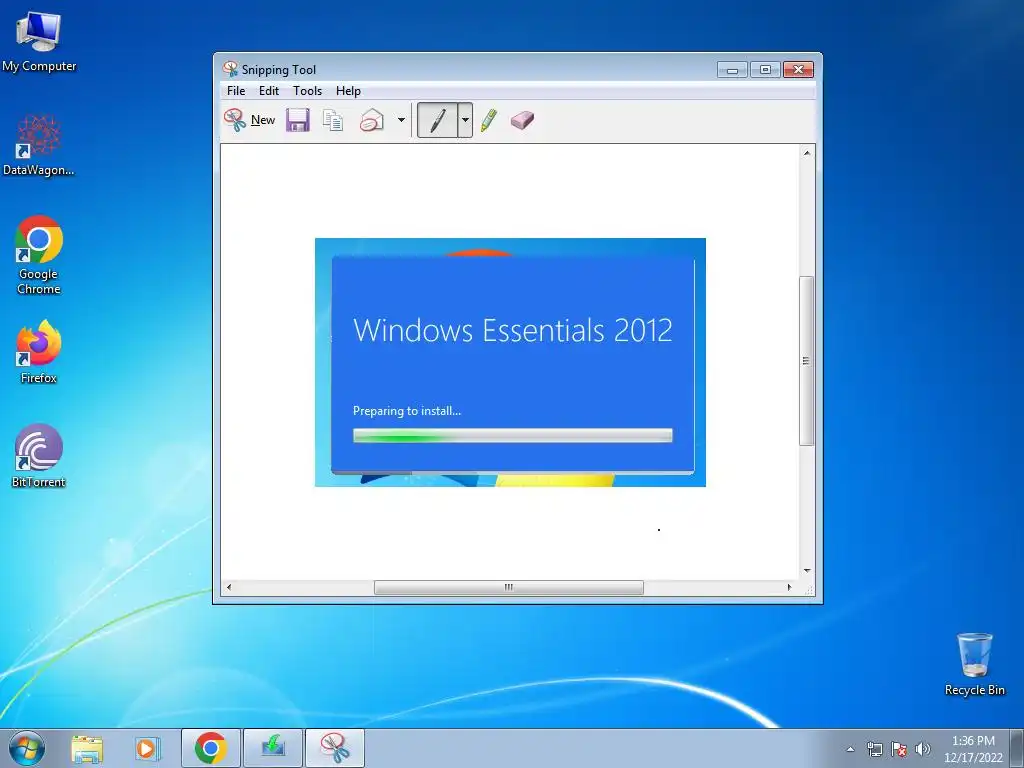Open the Tools menu
Screen dimensions: 1024x768
307,91
